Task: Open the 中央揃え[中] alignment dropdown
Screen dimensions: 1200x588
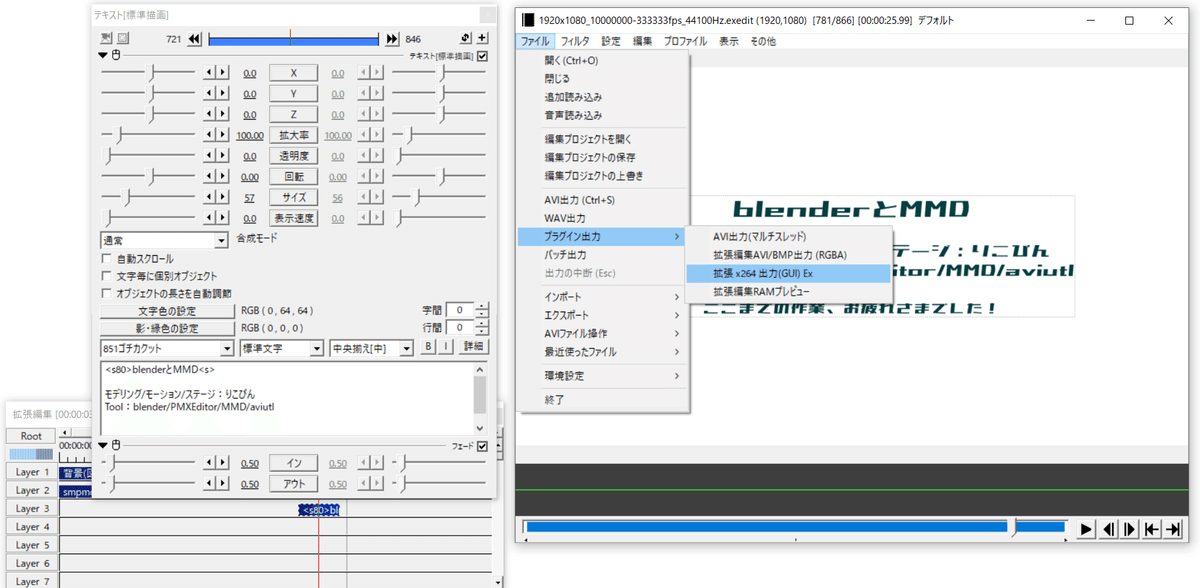Action: 372,348
